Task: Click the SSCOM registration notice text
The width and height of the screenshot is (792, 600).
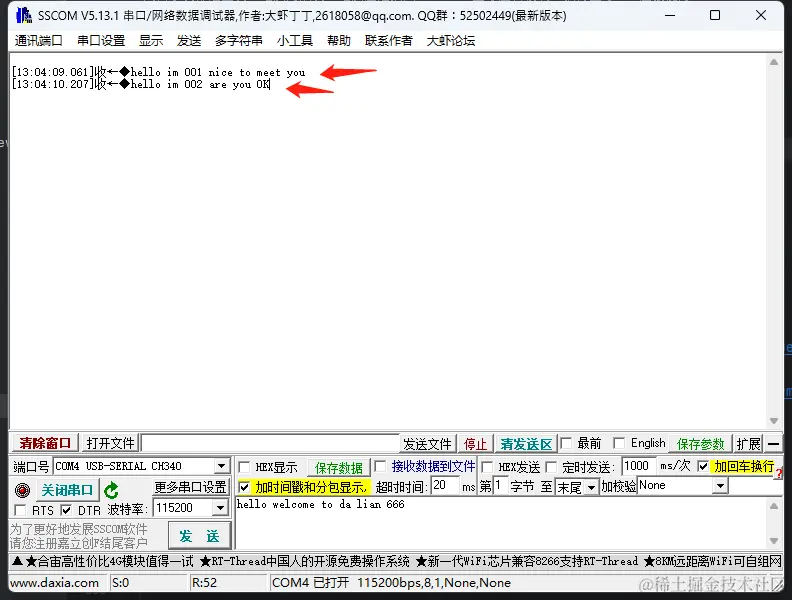Action: point(79,536)
